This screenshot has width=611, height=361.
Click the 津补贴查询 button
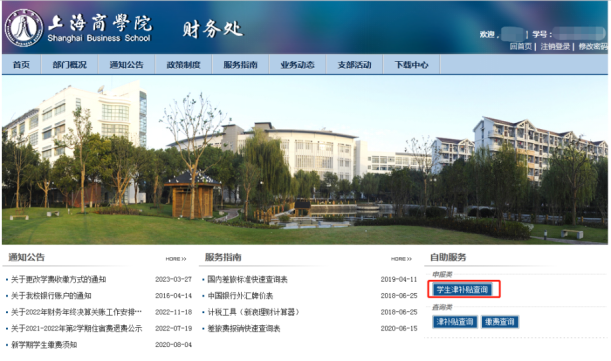click(455, 322)
